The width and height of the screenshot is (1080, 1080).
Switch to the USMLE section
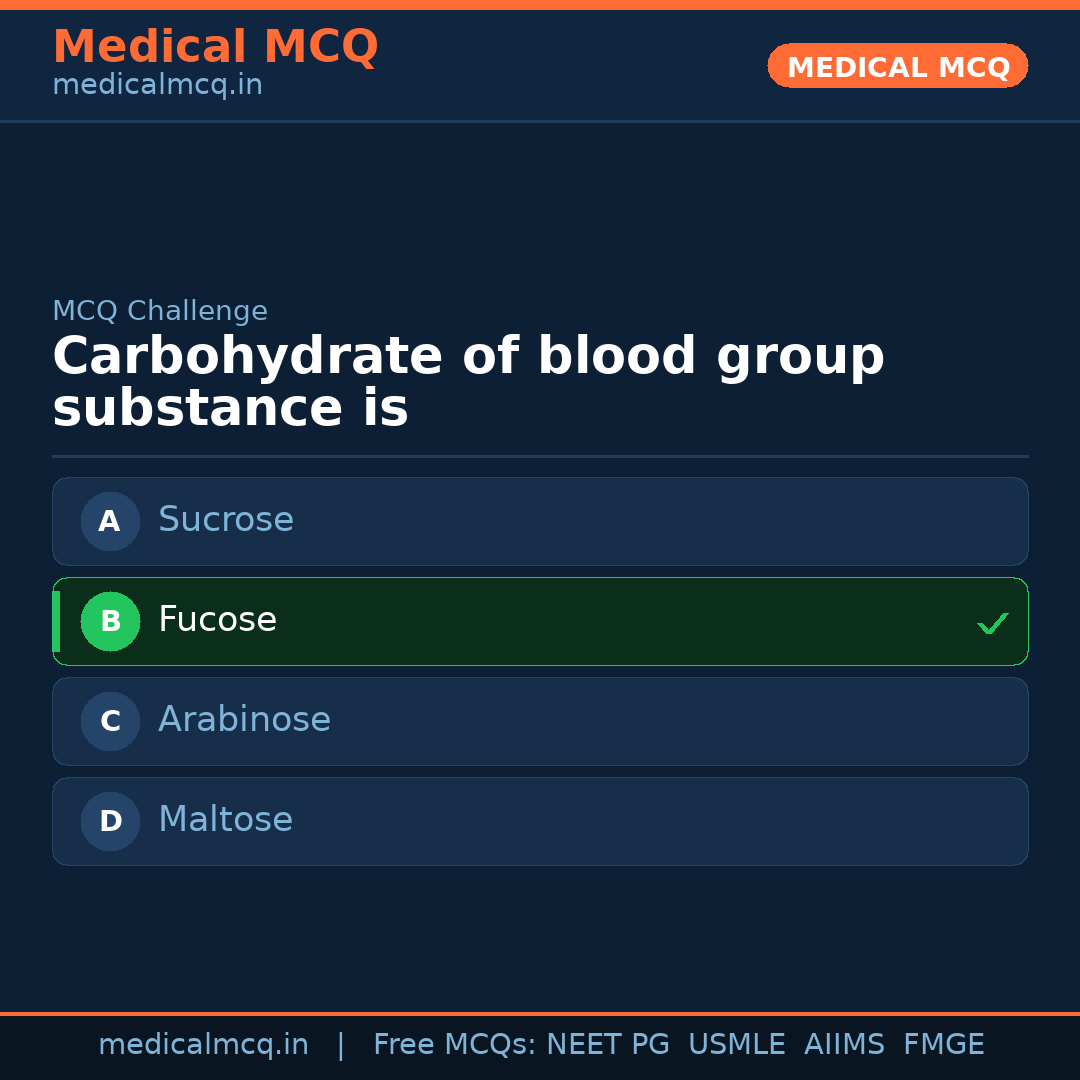click(737, 1043)
